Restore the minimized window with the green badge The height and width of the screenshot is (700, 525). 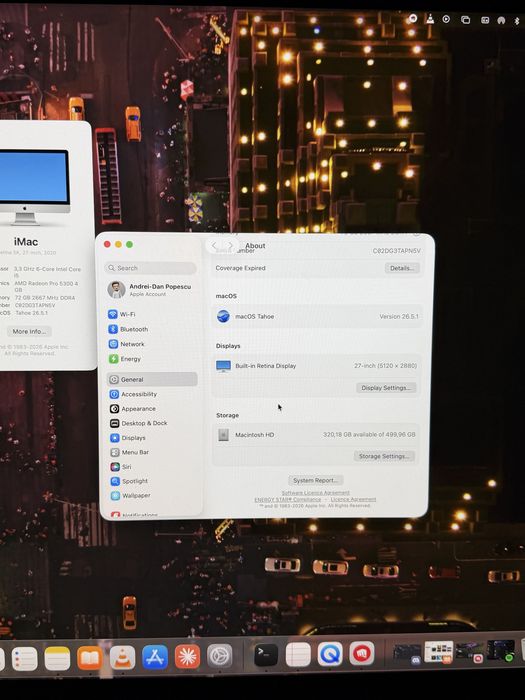coord(501,650)
